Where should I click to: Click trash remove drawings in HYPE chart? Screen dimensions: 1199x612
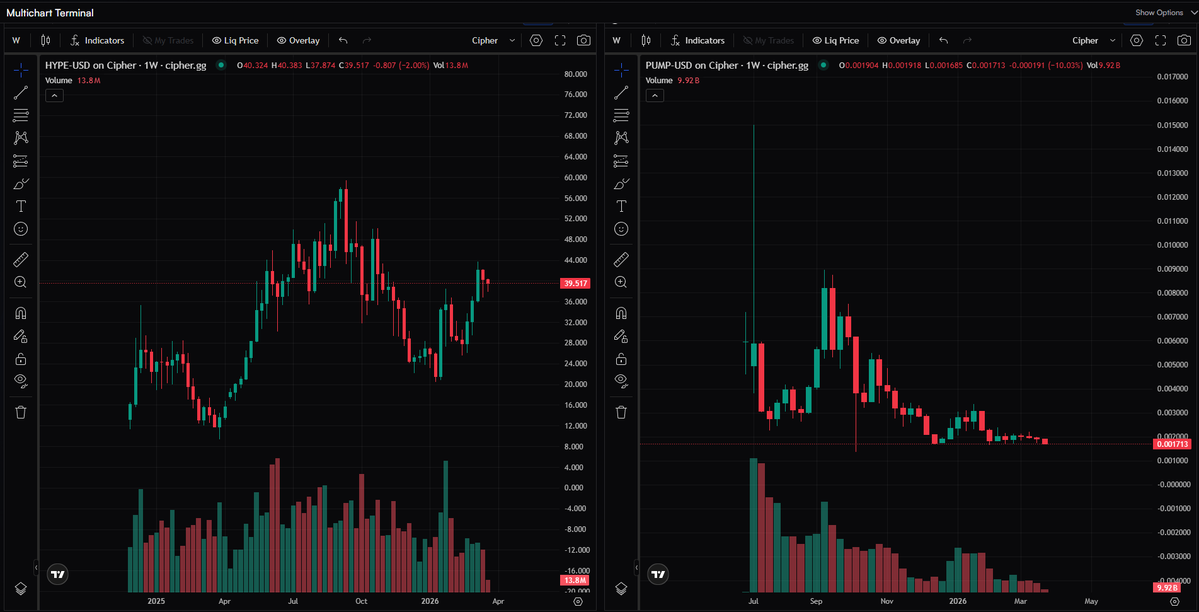pos(21,412)
